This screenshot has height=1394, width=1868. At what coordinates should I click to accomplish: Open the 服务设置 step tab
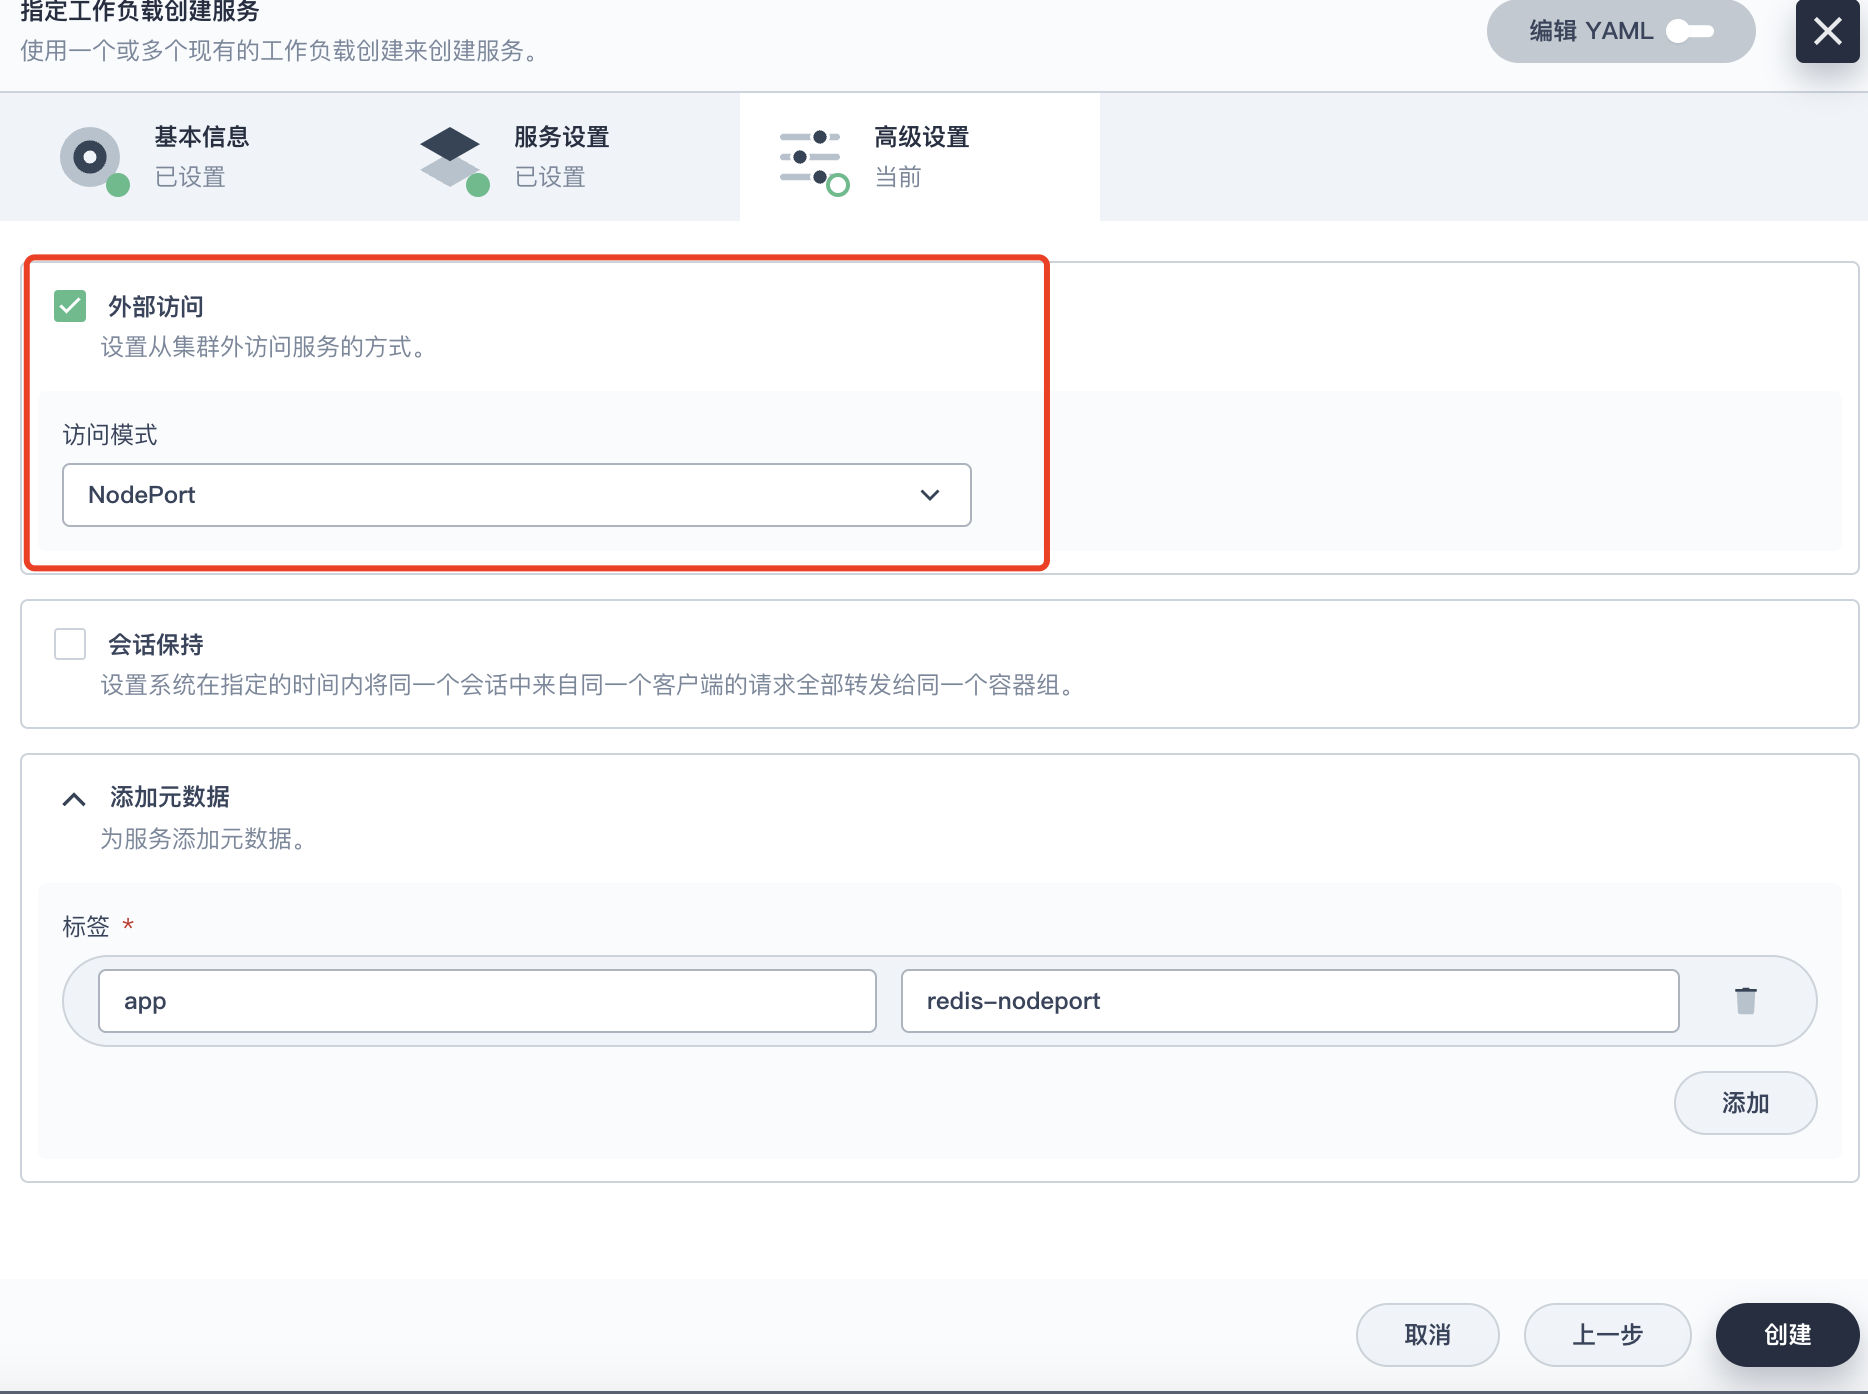560,157
